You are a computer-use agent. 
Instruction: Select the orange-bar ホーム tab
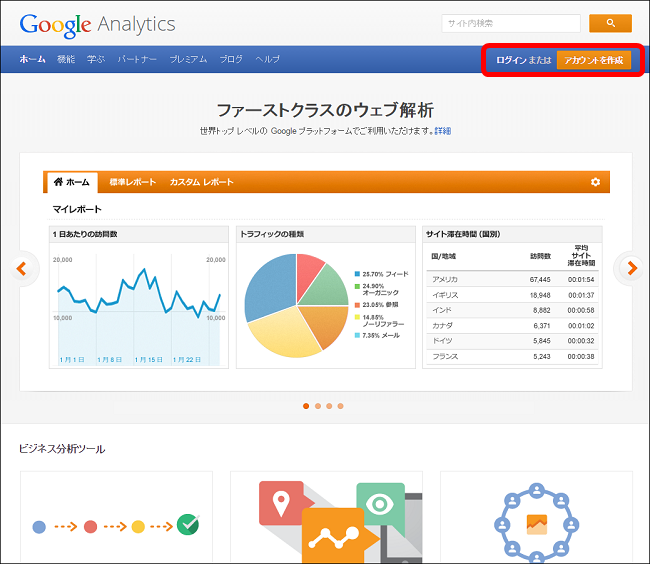[72, 182]
